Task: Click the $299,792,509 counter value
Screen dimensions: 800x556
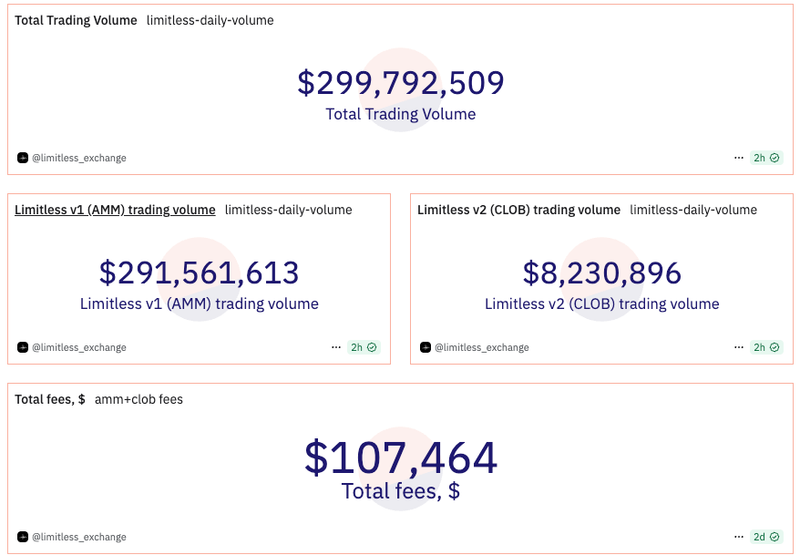Action: tap(400, 82)
